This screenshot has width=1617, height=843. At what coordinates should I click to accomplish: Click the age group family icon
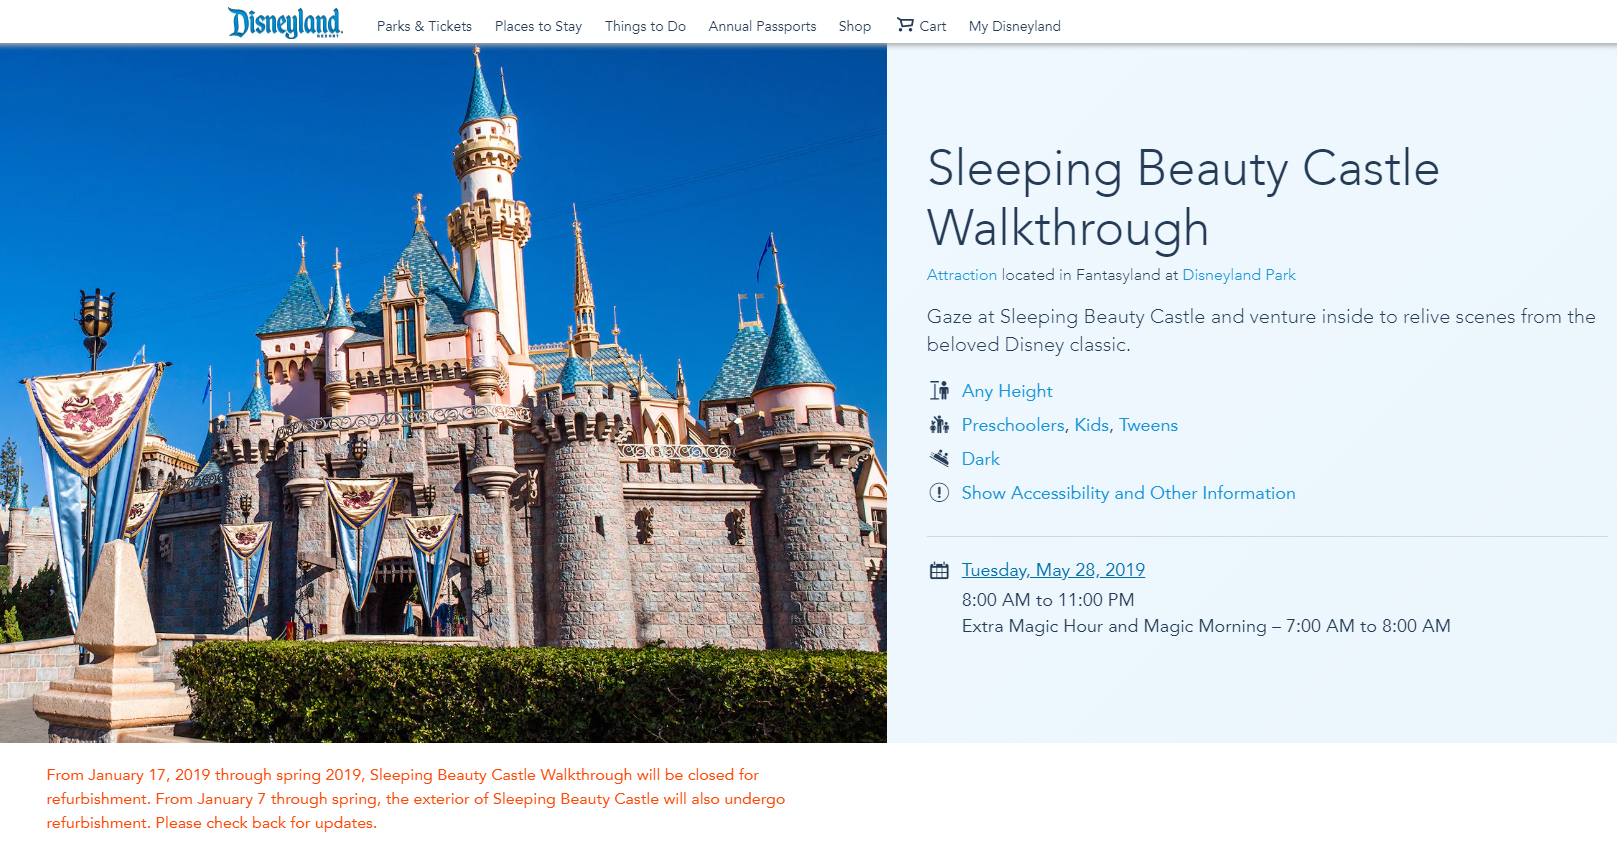[939, 425]
